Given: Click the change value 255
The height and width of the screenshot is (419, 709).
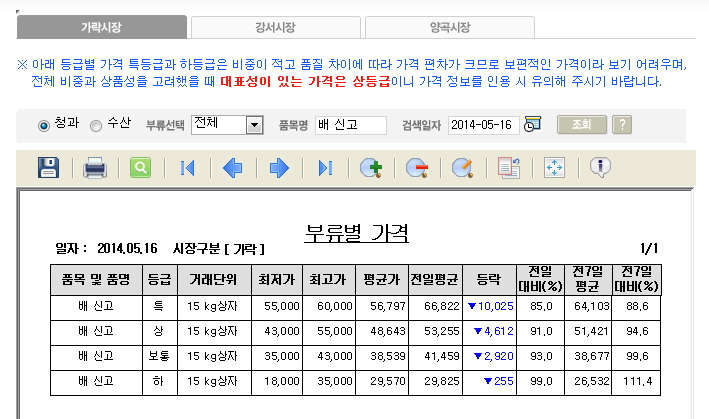Looking at the screenshot, I should click(x=503, y=381).
